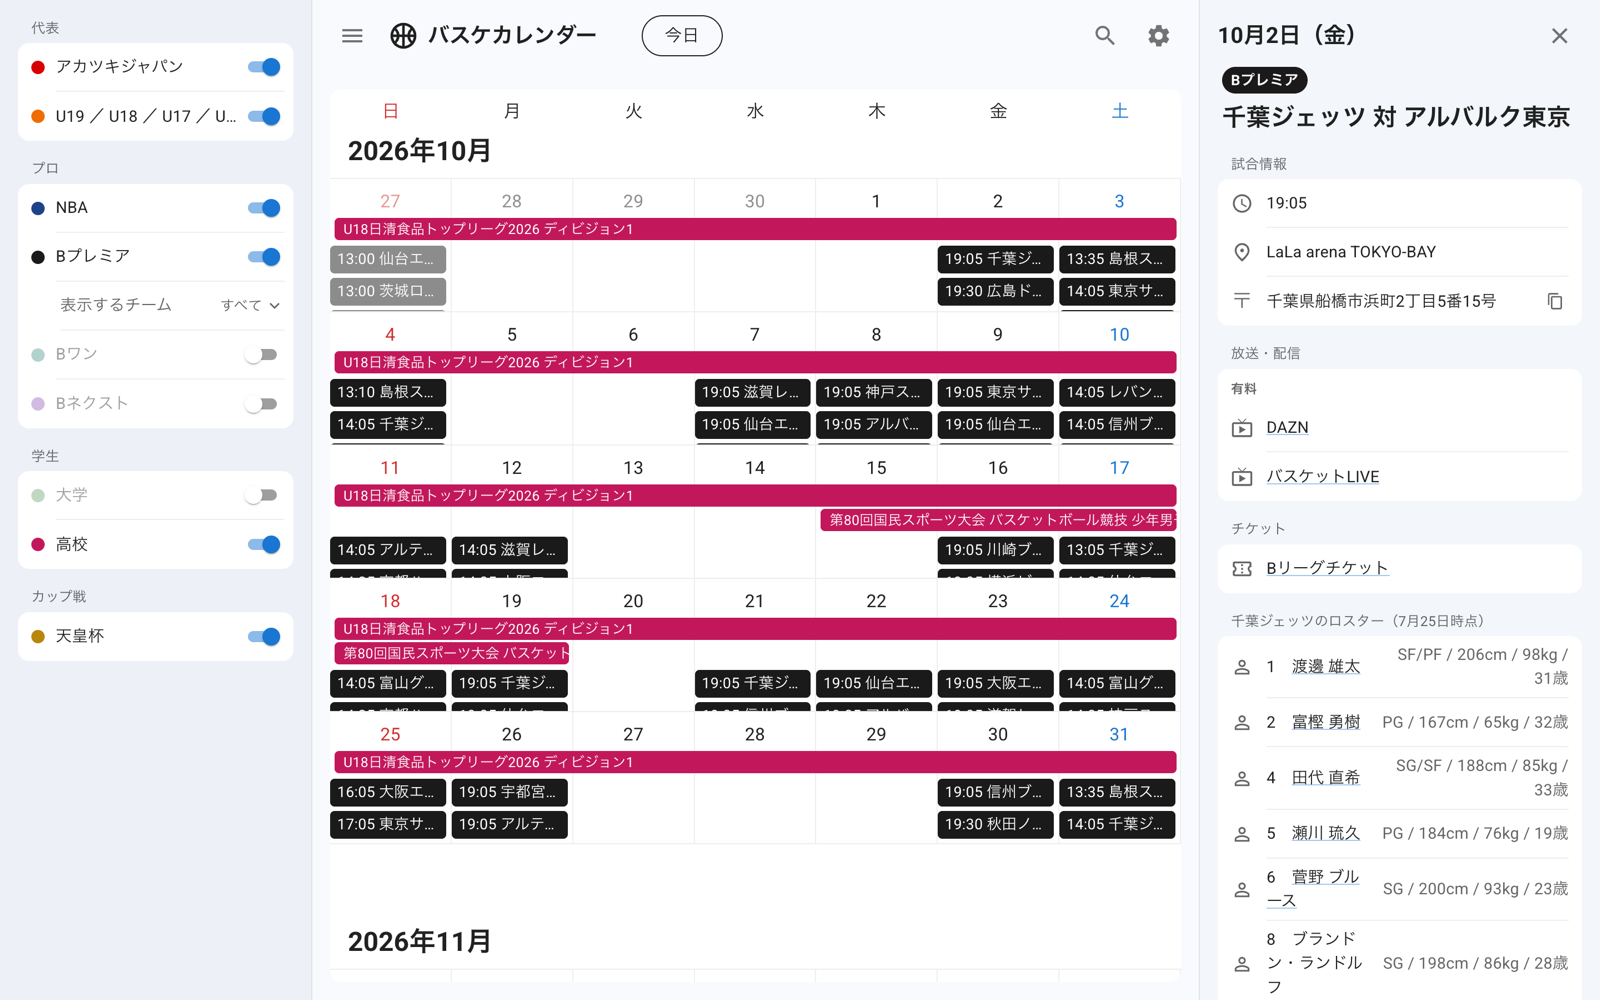Screen dimensions: 1600x1000
Task: Open Sept 27 event 13:00 茨城ロ…
Action: (x=388, y=291)
